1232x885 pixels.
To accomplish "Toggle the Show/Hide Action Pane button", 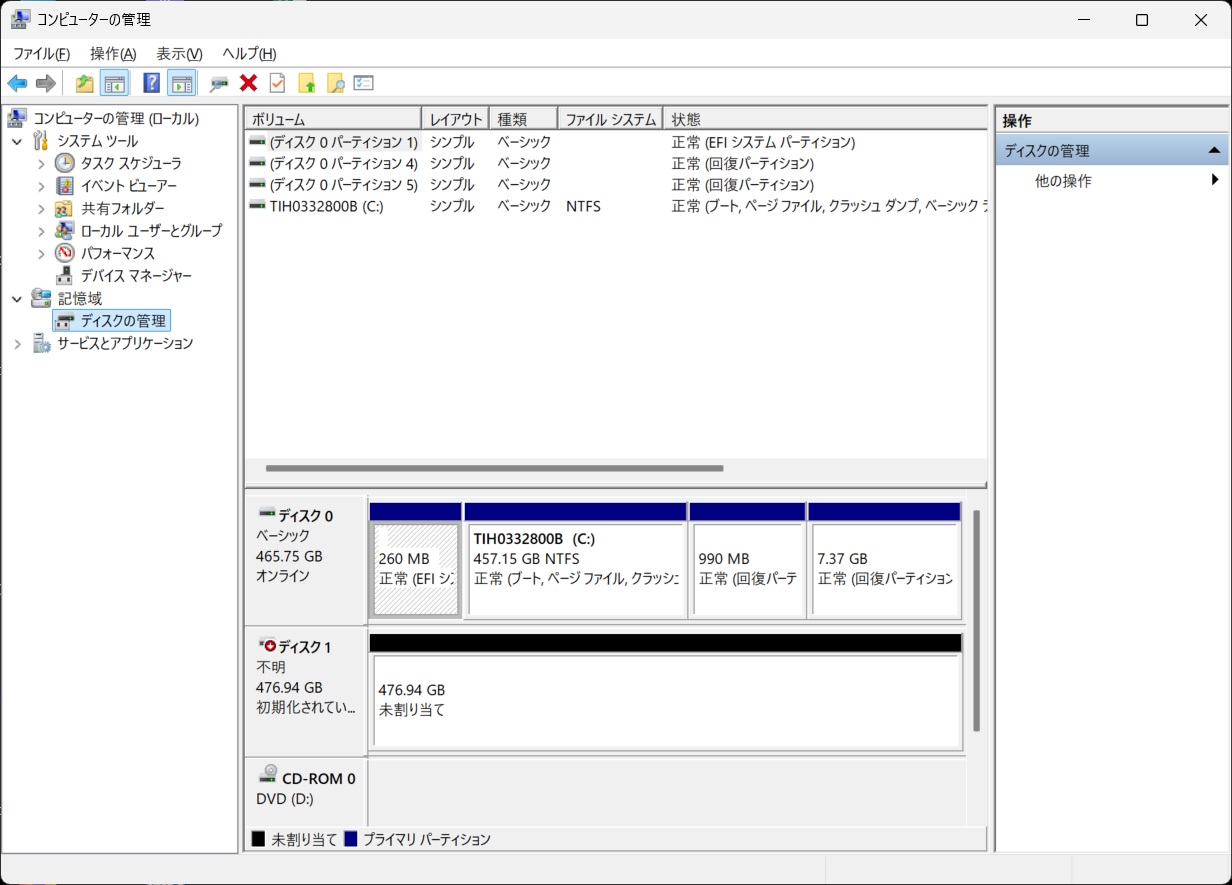I will click(181, 83).
